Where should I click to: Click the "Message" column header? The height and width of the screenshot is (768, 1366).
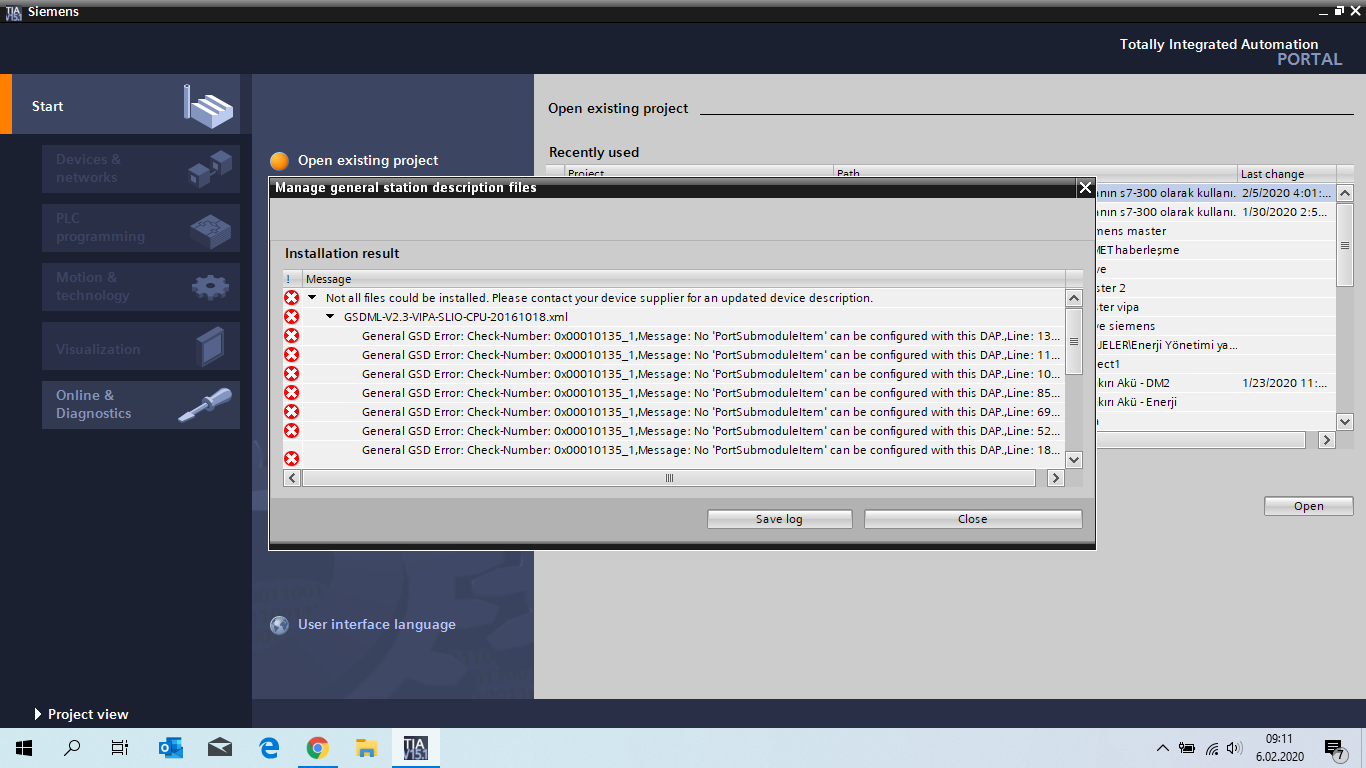coord(684,279)
